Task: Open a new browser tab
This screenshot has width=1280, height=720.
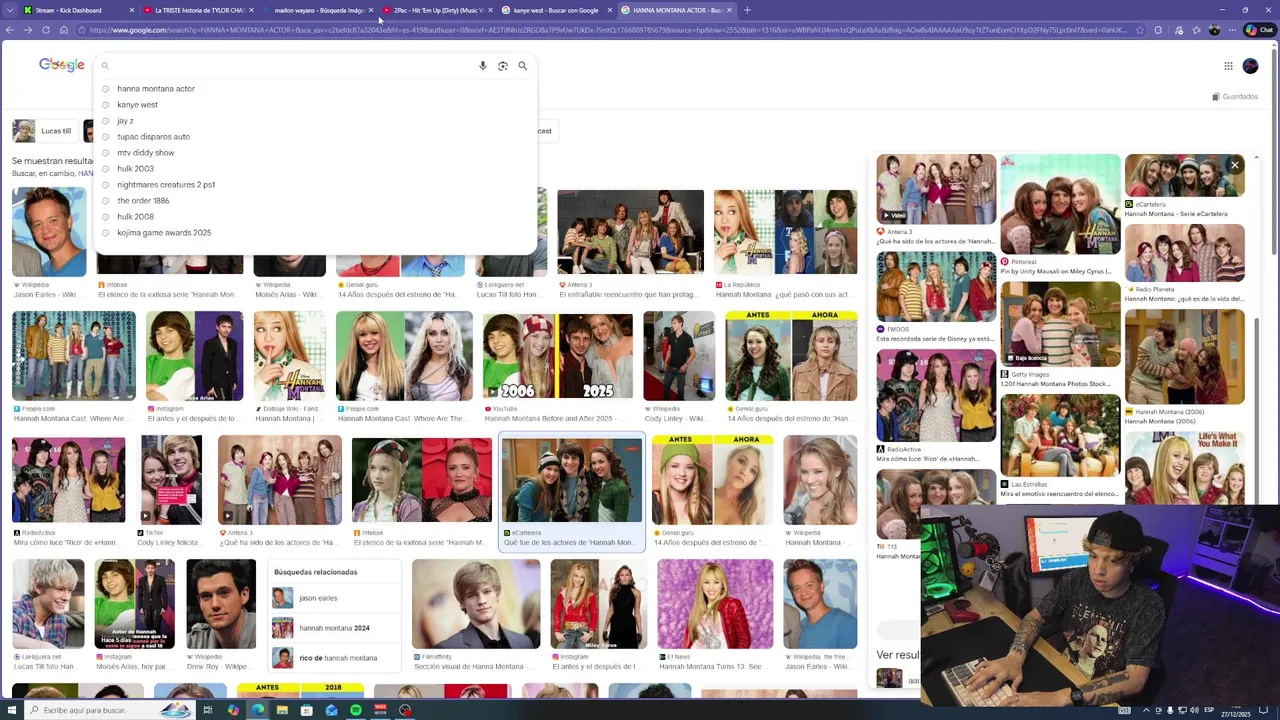Action: (747, 10)
